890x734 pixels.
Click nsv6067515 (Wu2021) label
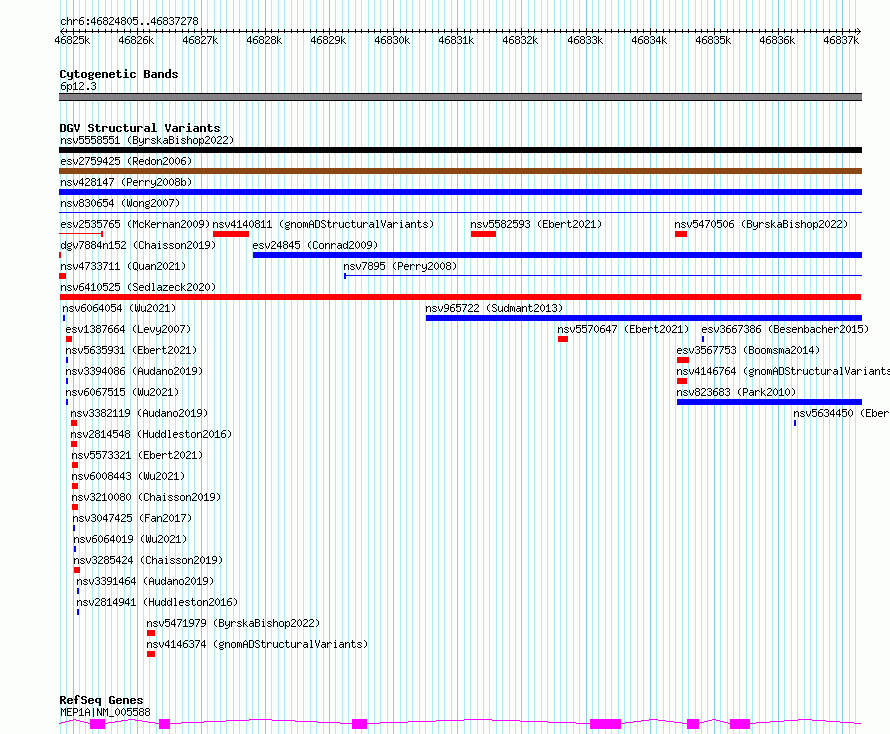coord(122,392)
